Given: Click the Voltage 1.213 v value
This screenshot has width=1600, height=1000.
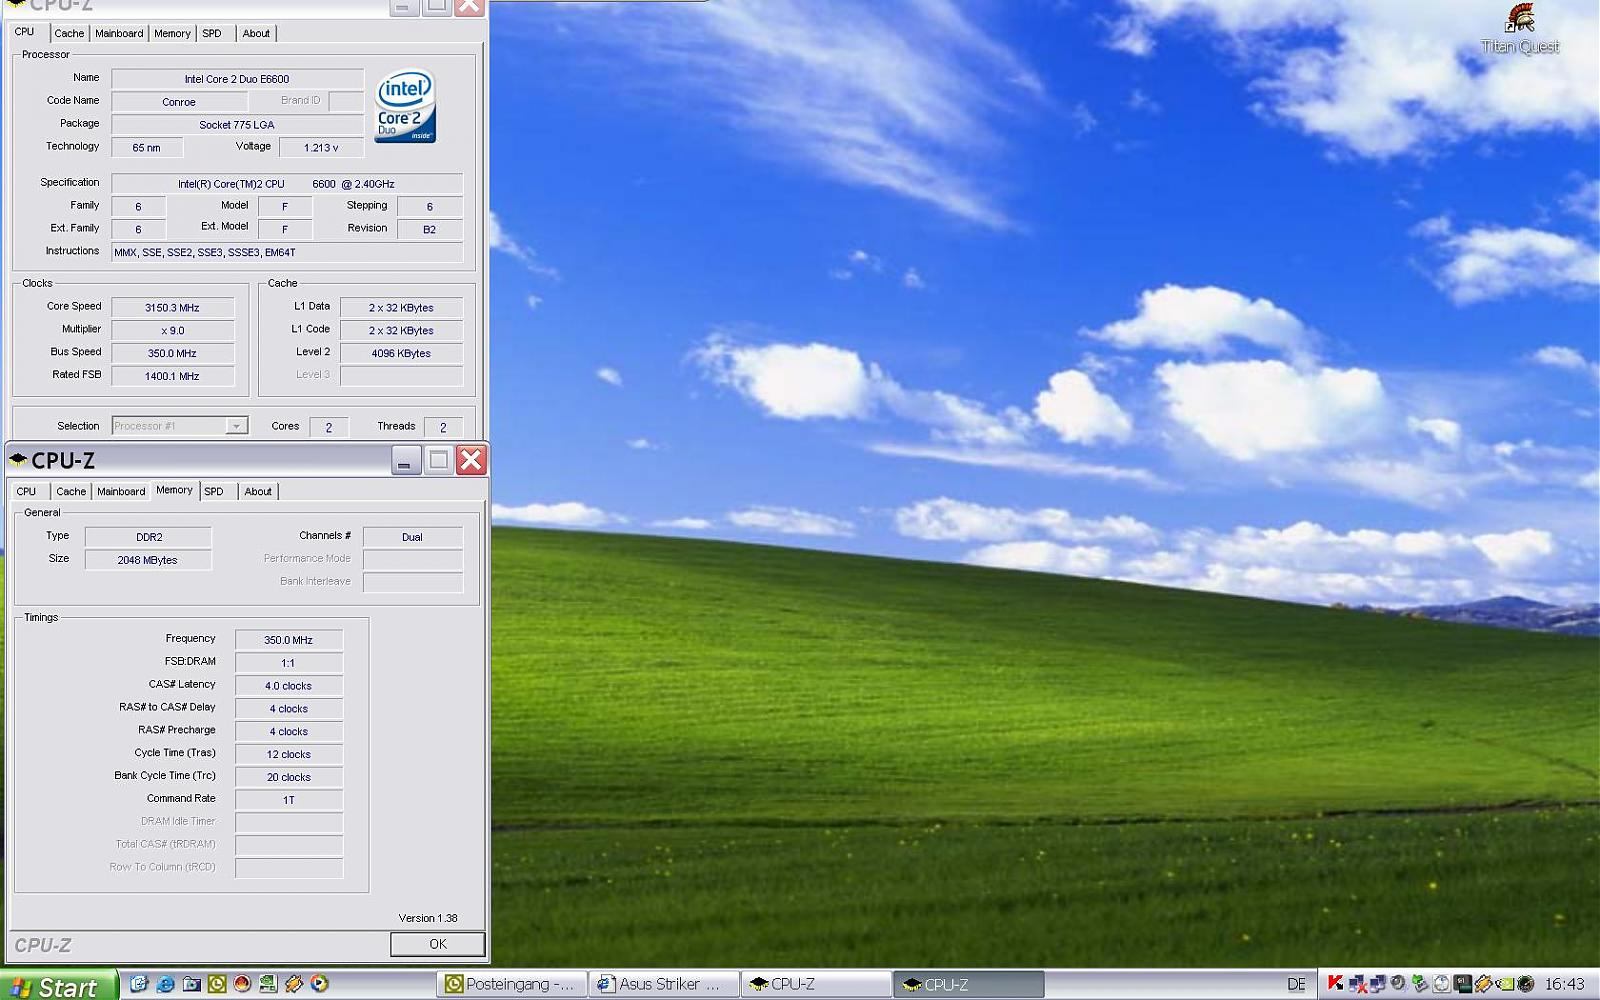Looking at the screenshot, I should click(321, 148).
